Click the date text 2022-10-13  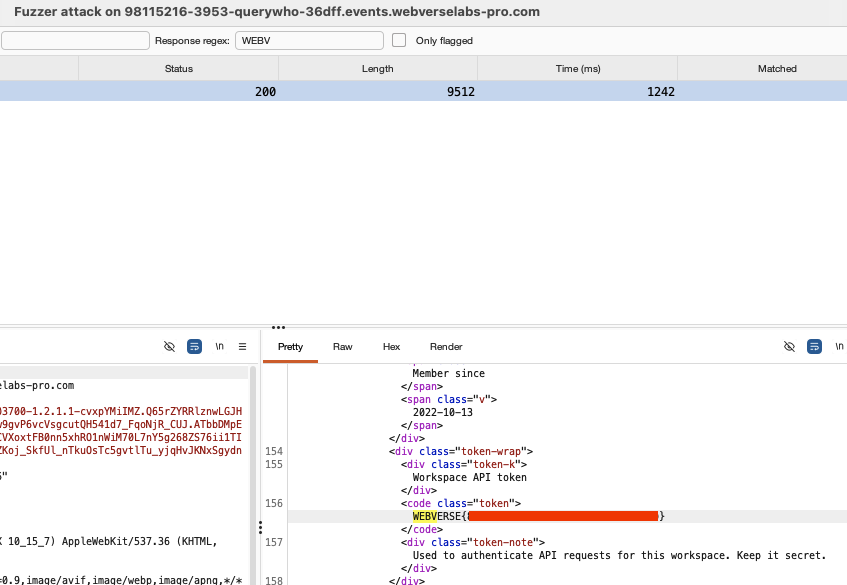click(x=442, y=412)
